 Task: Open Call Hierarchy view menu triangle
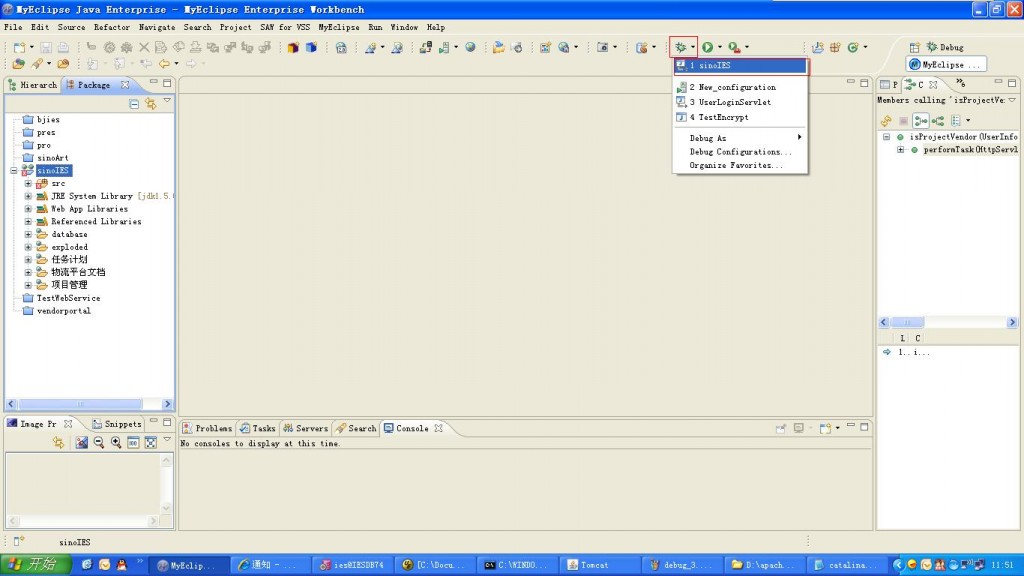[x=1012, y=100]
